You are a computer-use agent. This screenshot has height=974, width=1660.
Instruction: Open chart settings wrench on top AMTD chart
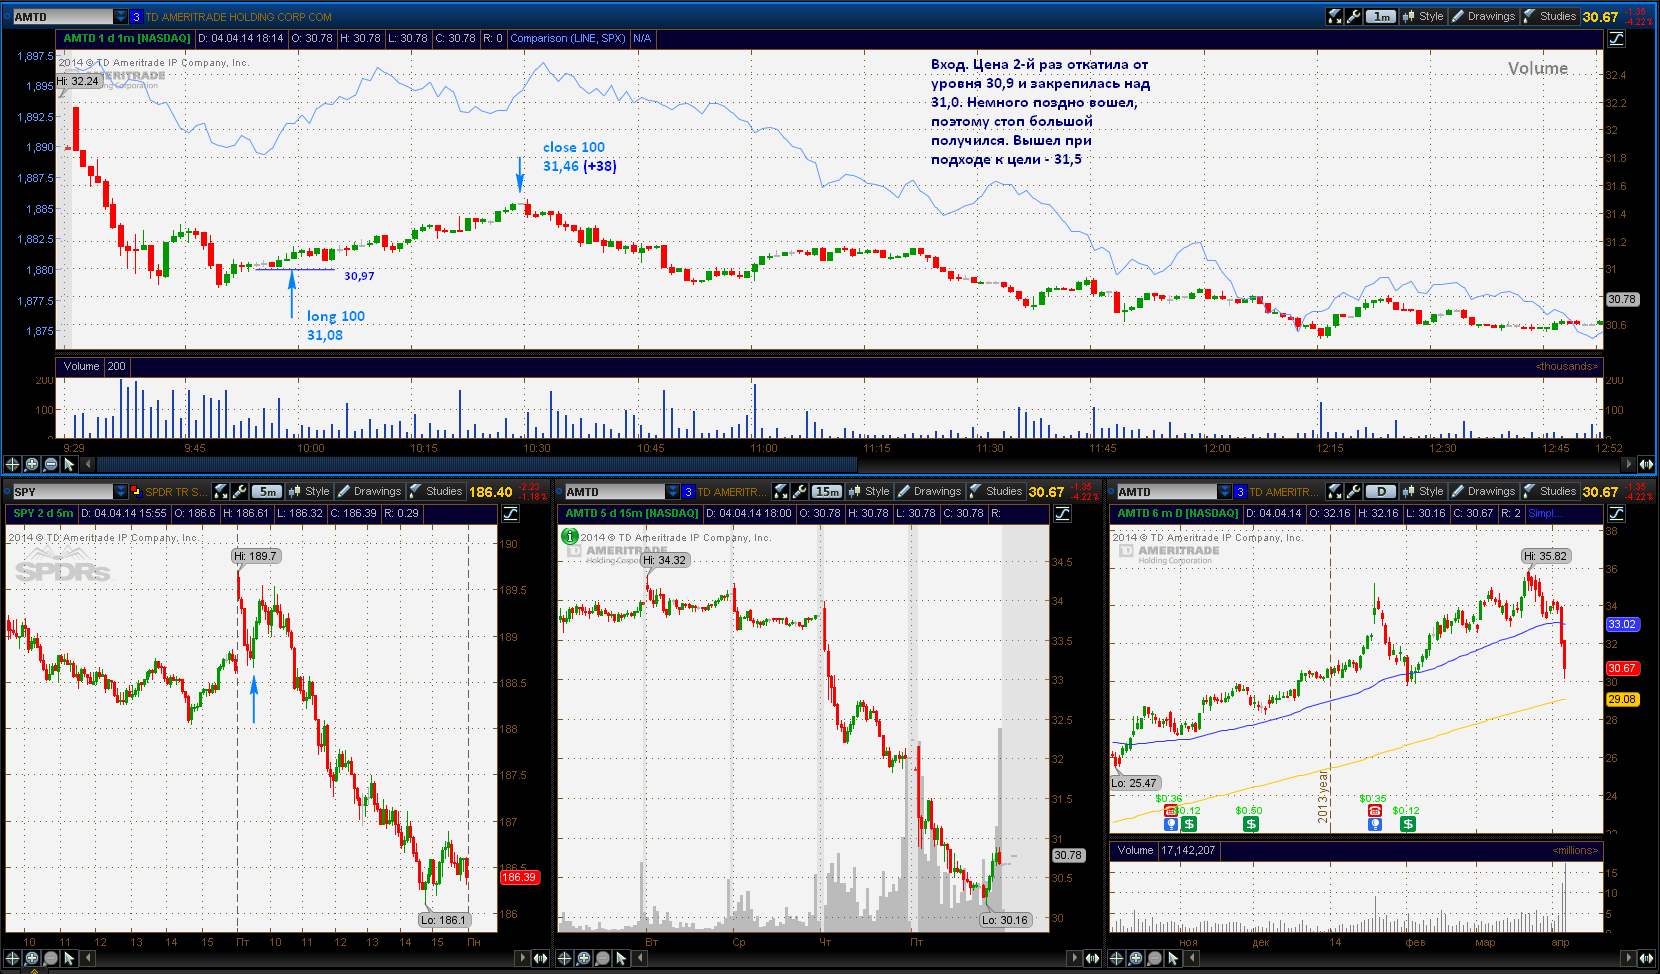point(1353,16)
